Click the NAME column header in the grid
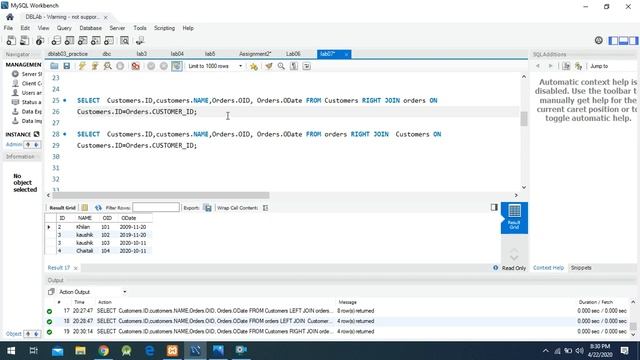 click(x=84, y=218)
